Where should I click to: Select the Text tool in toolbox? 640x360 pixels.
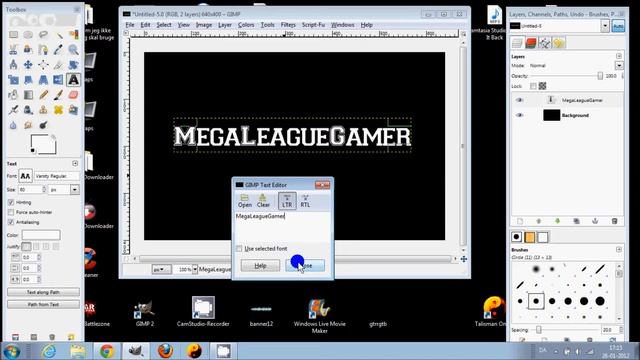[73, 80]
